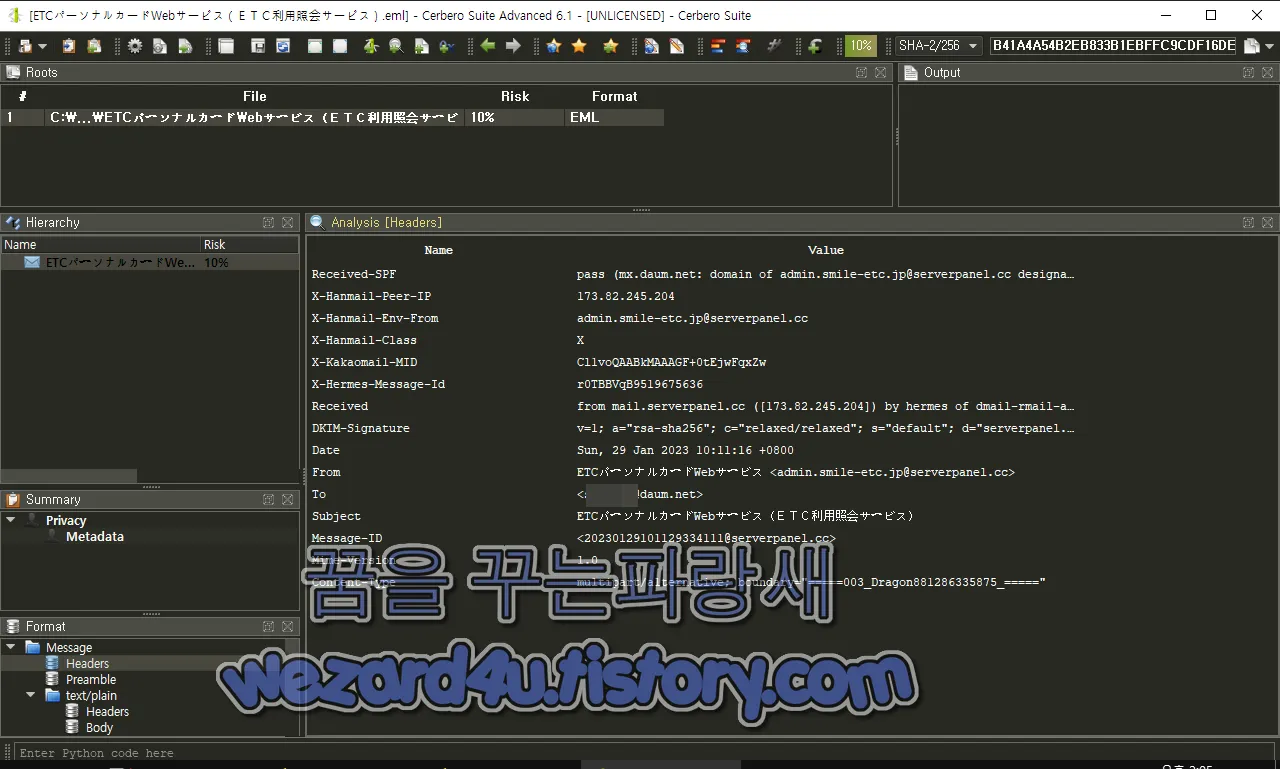Click the green upward arrow toolbar icon

tap(371, 46)
